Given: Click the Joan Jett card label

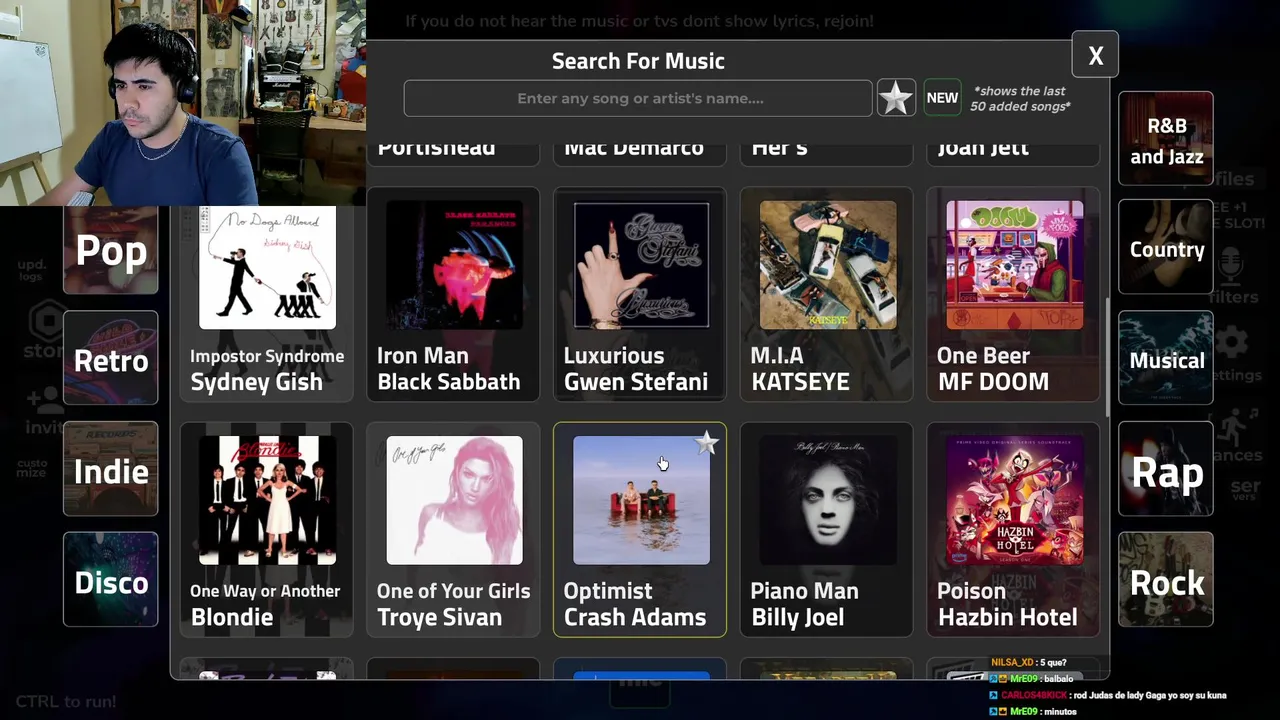Looking at the screenshot, I should click(x=983, y=148).
